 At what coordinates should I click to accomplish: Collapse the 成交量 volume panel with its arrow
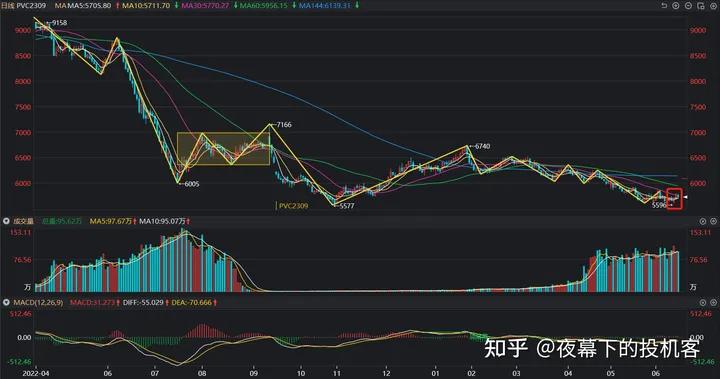6,221
